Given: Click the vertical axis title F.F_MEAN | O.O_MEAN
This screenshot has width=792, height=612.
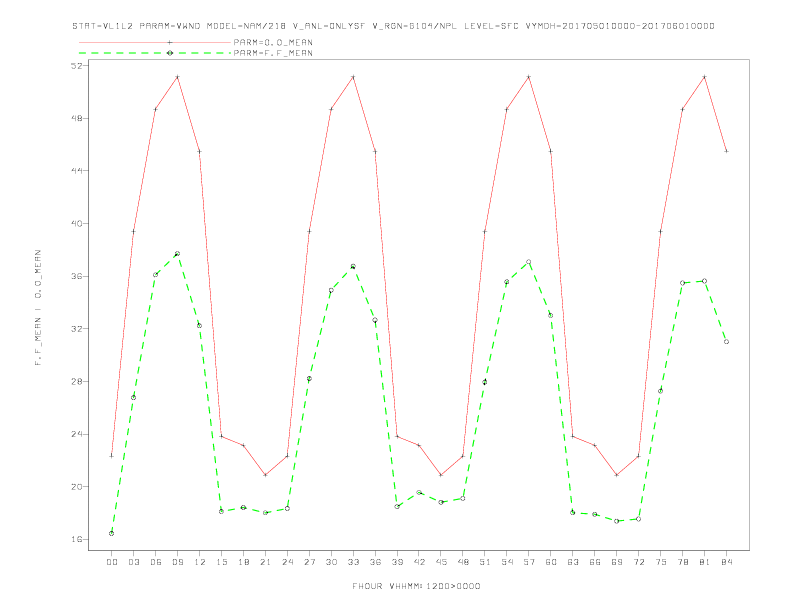Looking at the screenshot, I should pos(38,308).
